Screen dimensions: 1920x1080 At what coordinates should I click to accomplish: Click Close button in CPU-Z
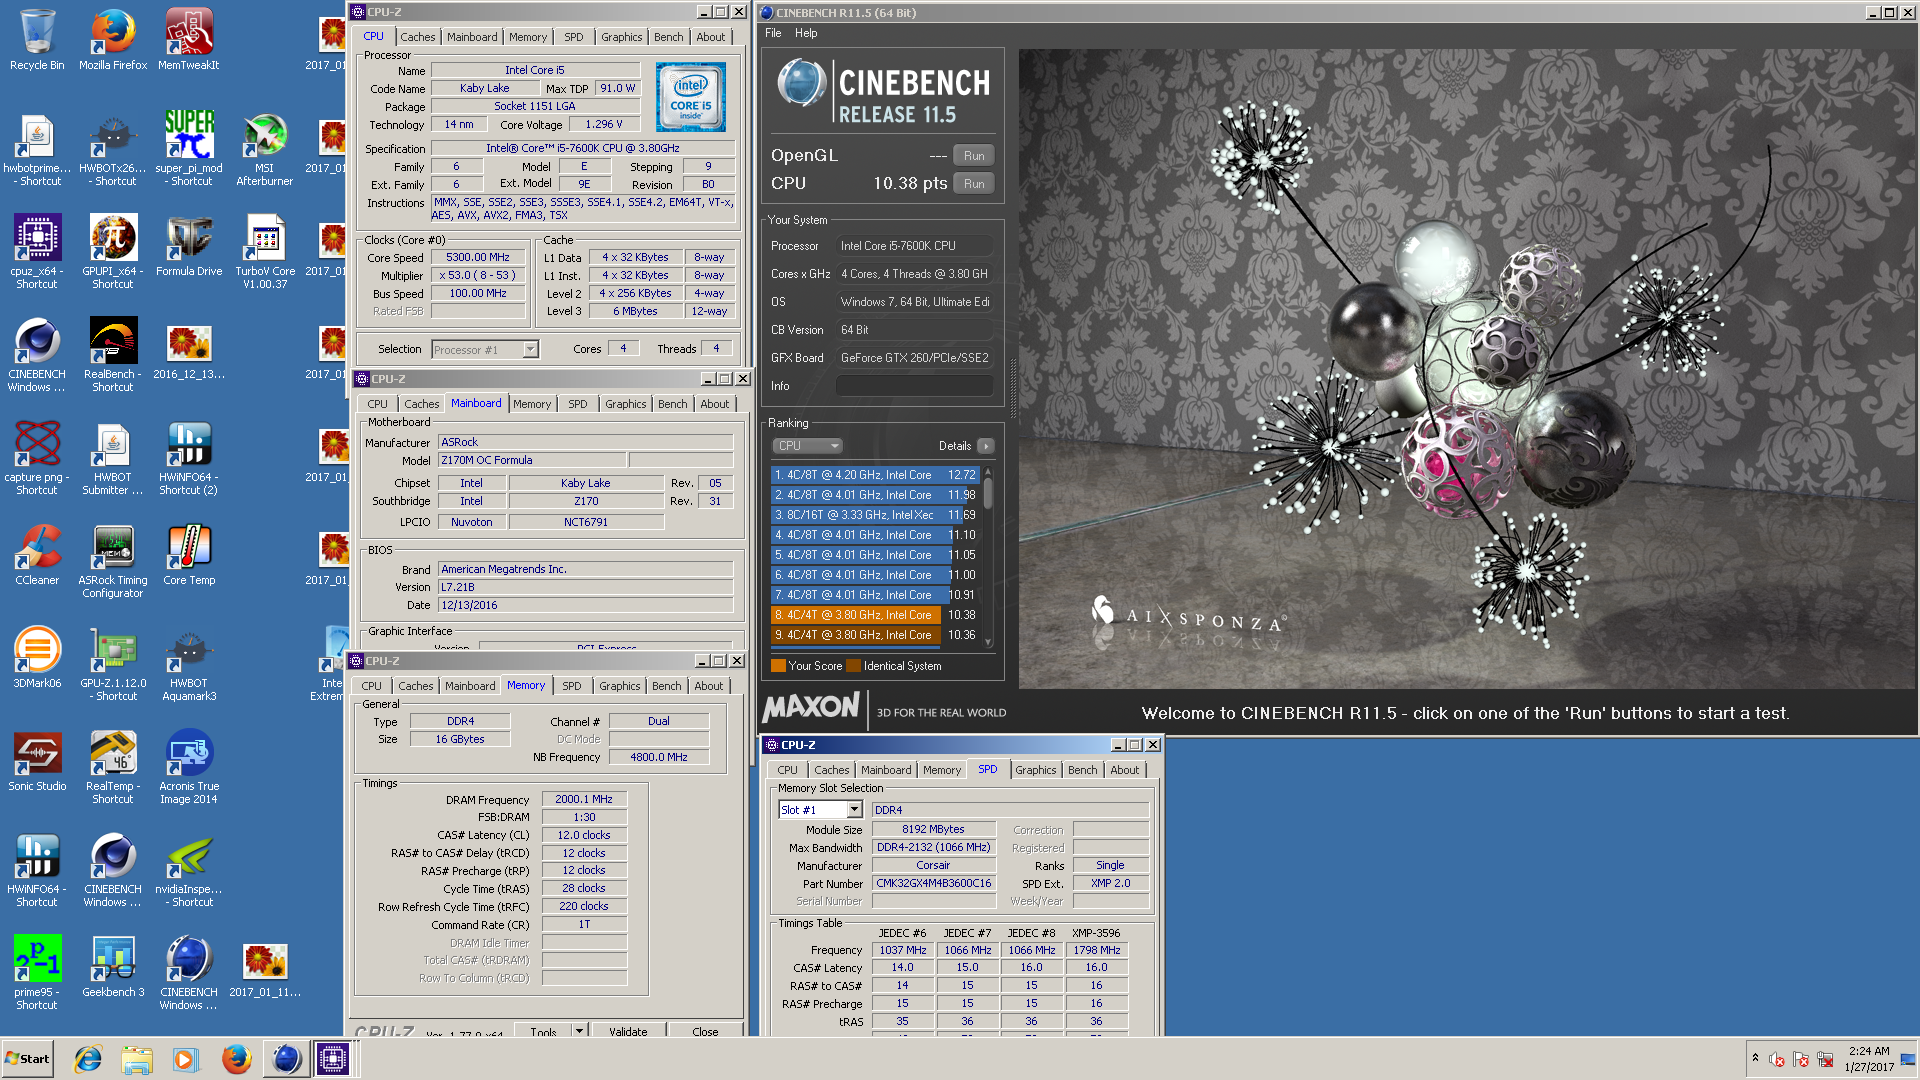[705, 1031]
